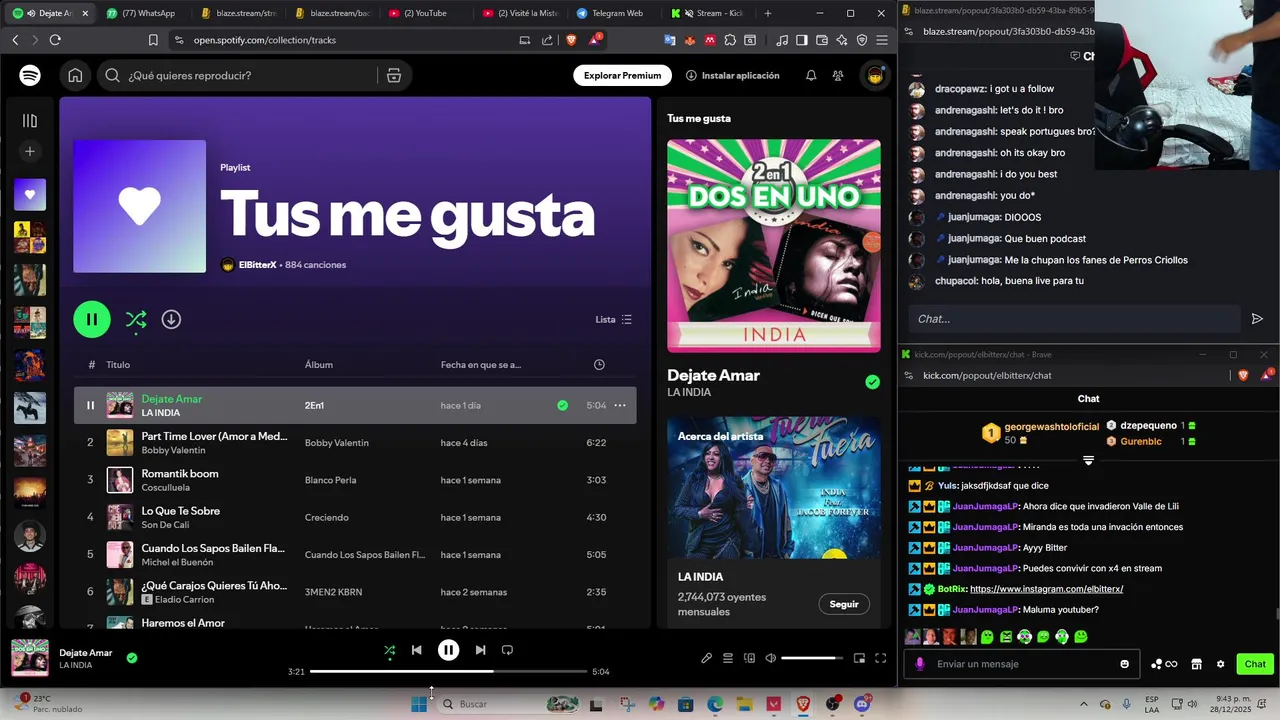Open lyrics microphone icon
Image resolution: width=1280 pixels, height=720 pixels.
[706, 658]
